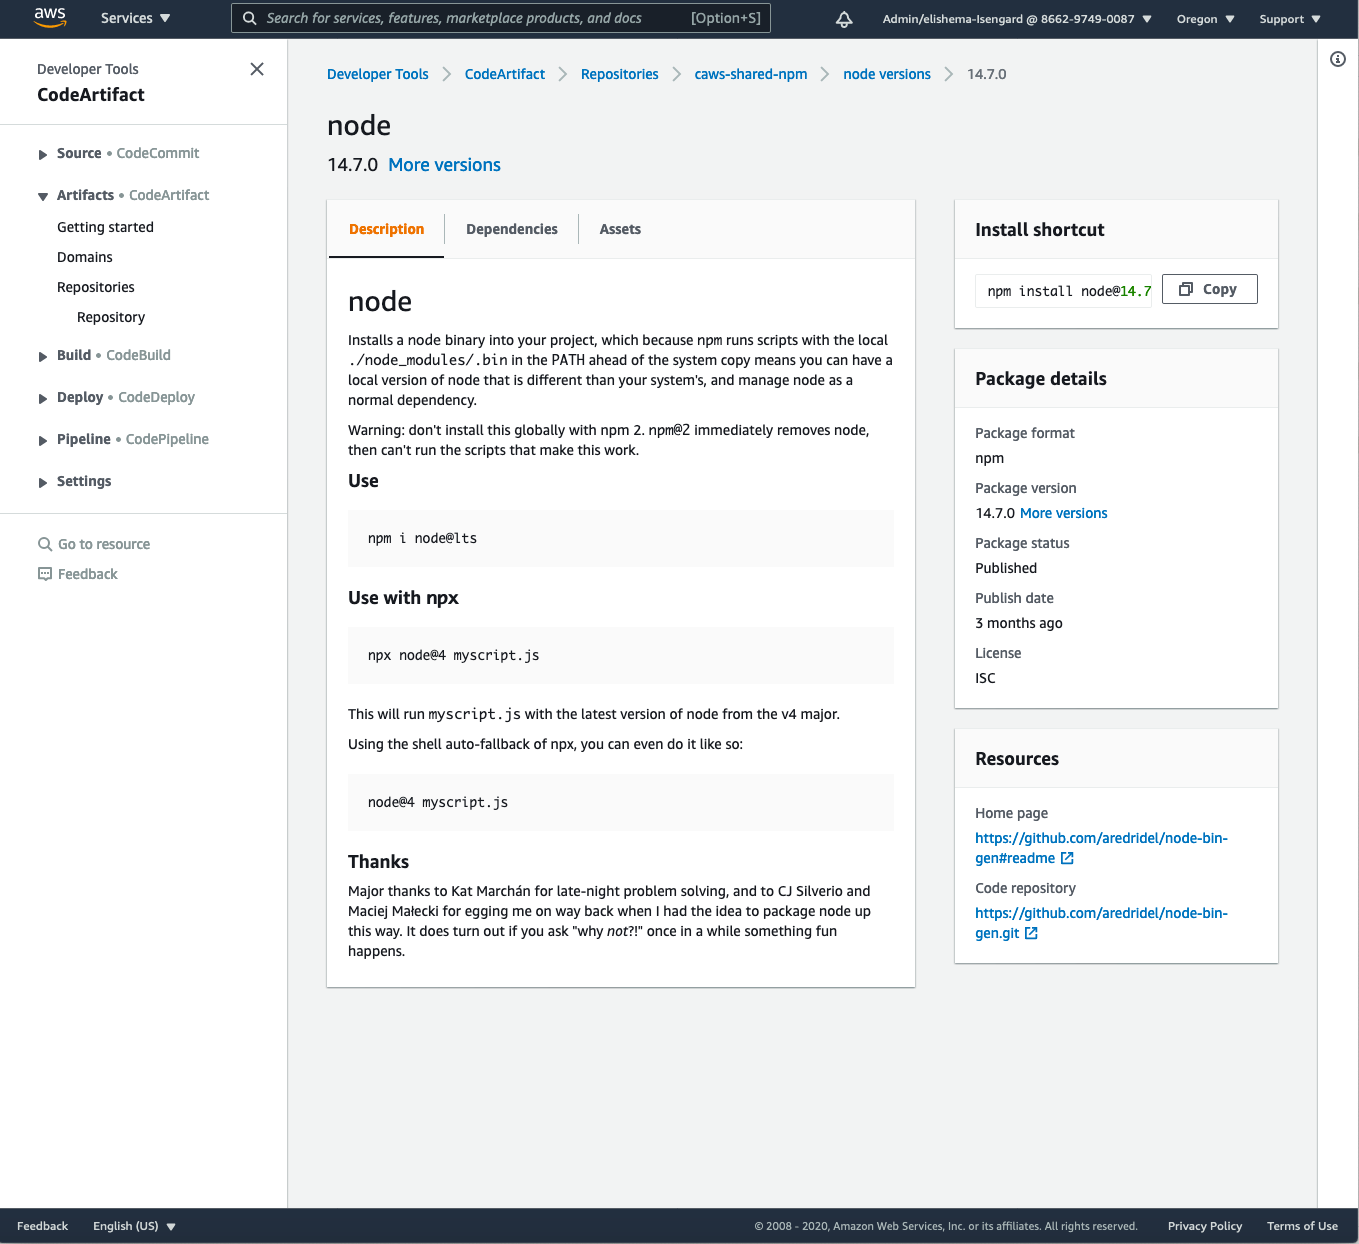
Task: Open the Support dropdown menu
Action: click(1290, 19)
